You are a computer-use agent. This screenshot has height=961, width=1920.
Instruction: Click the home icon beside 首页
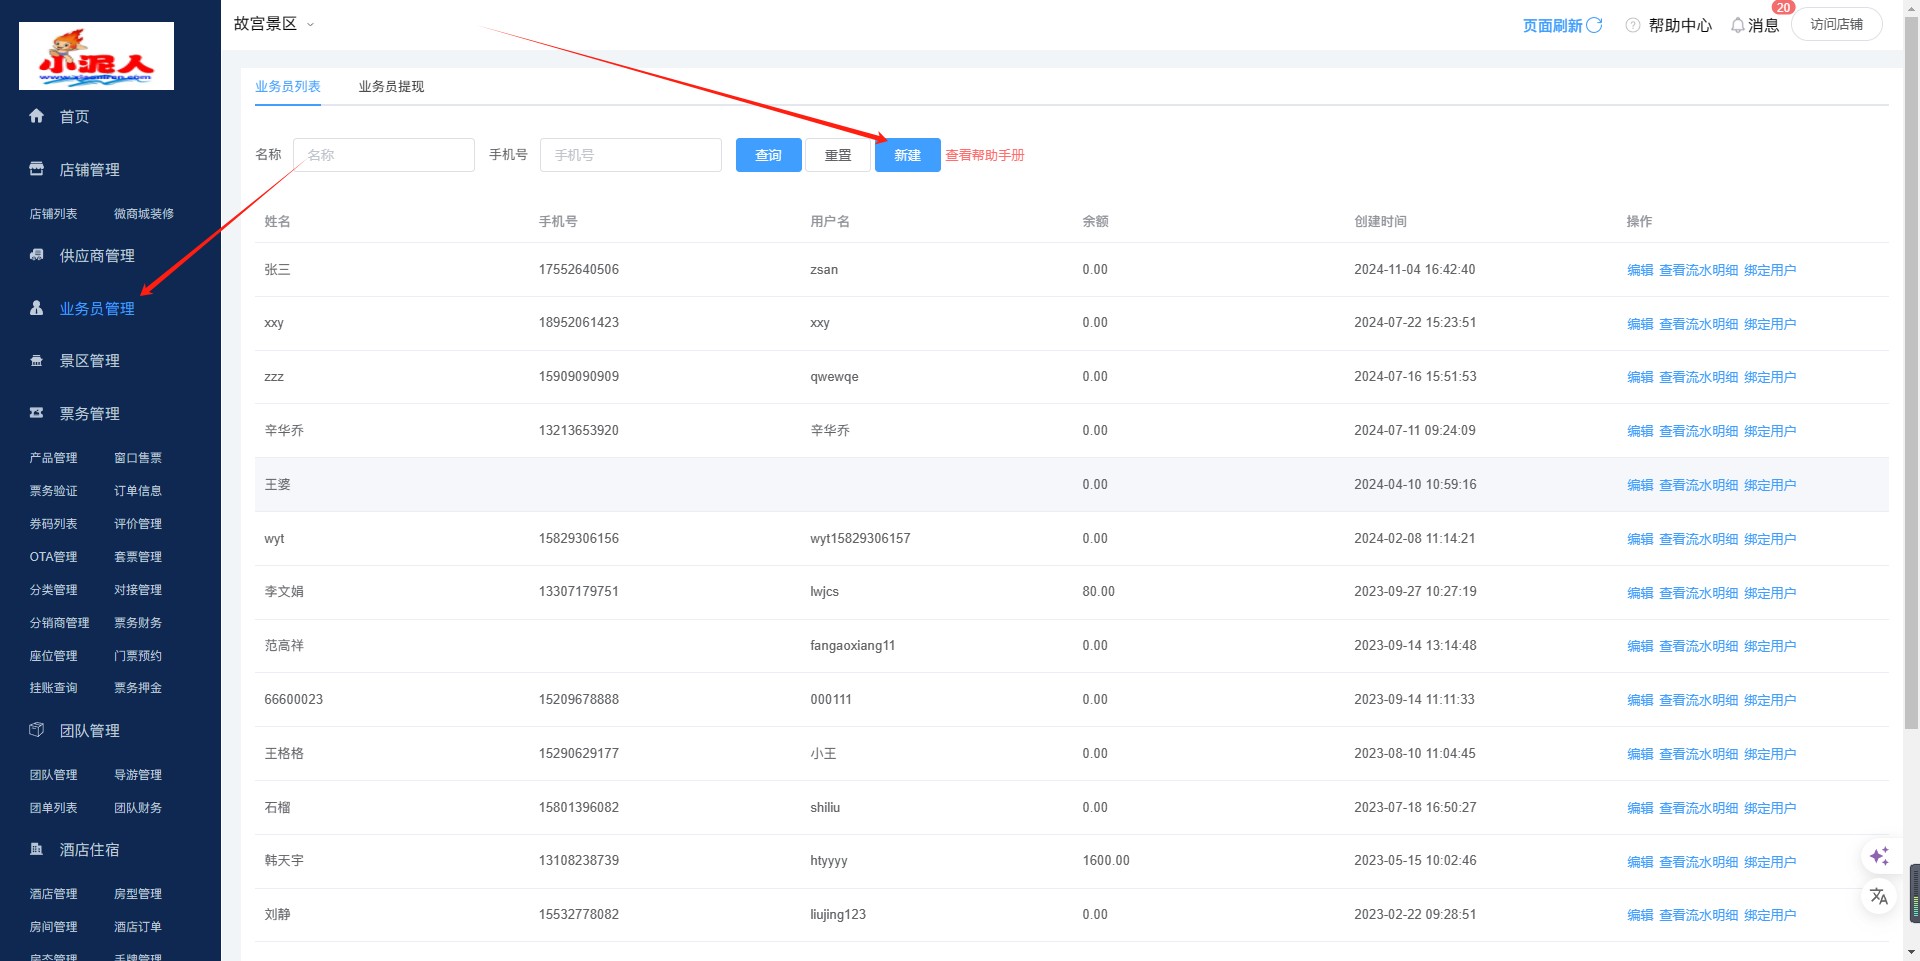(37, 116)
